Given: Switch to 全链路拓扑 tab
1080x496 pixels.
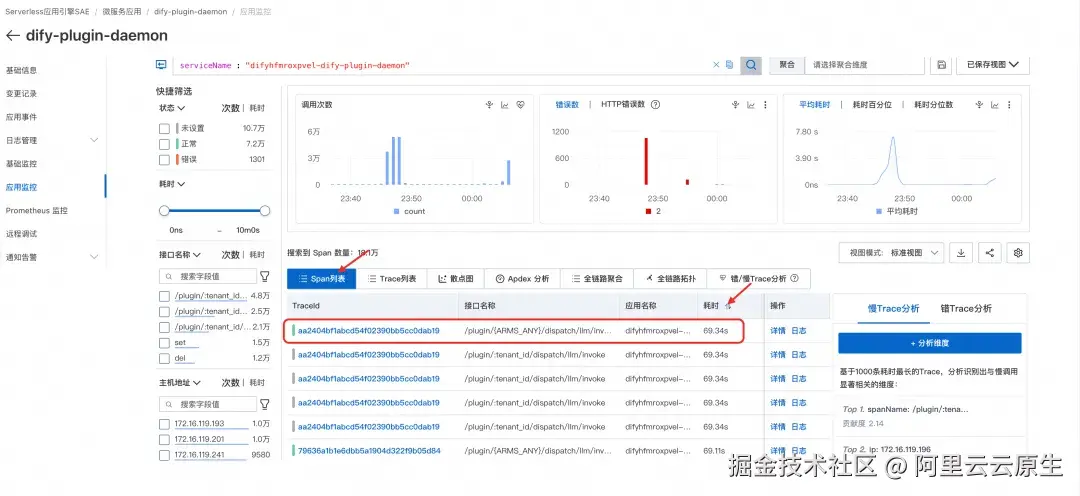Looking at the screenshot, I should 670,279.
